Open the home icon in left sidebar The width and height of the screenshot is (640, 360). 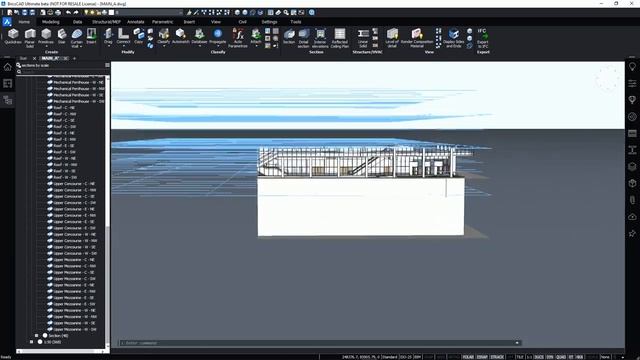pos(7,67)
